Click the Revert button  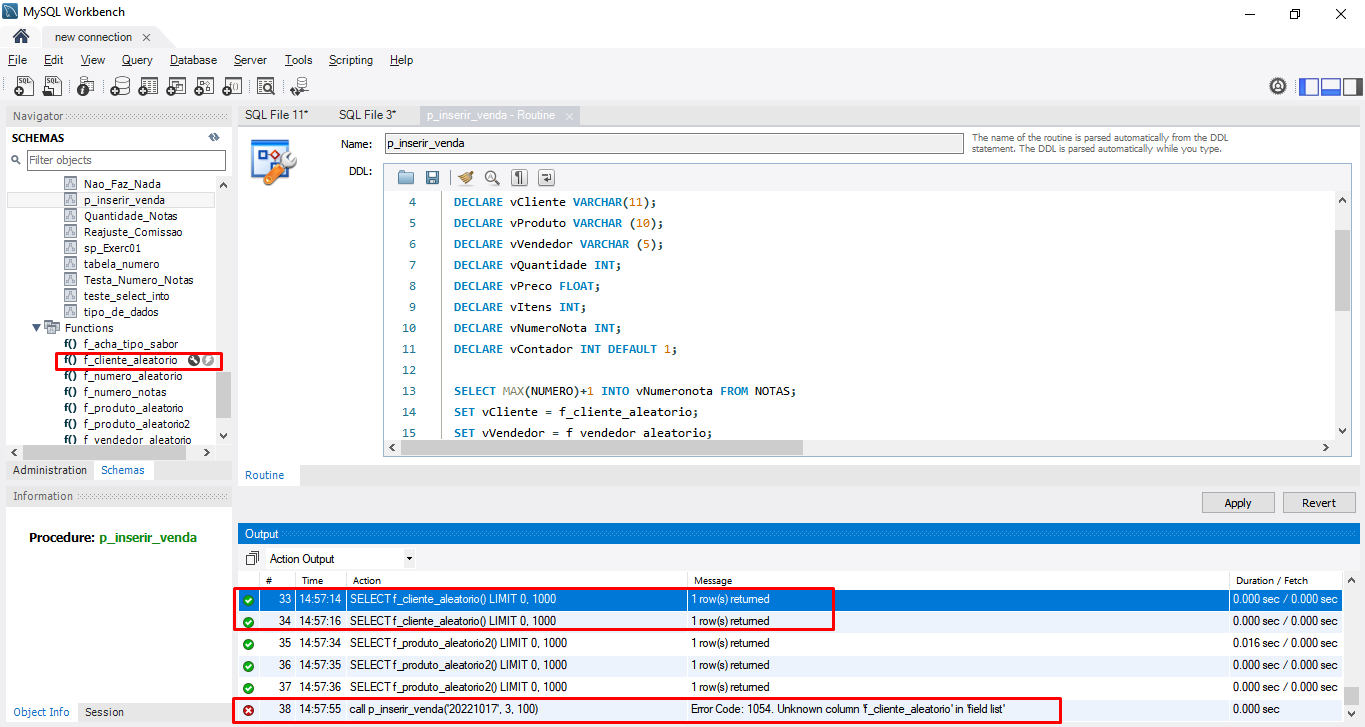1319,503
